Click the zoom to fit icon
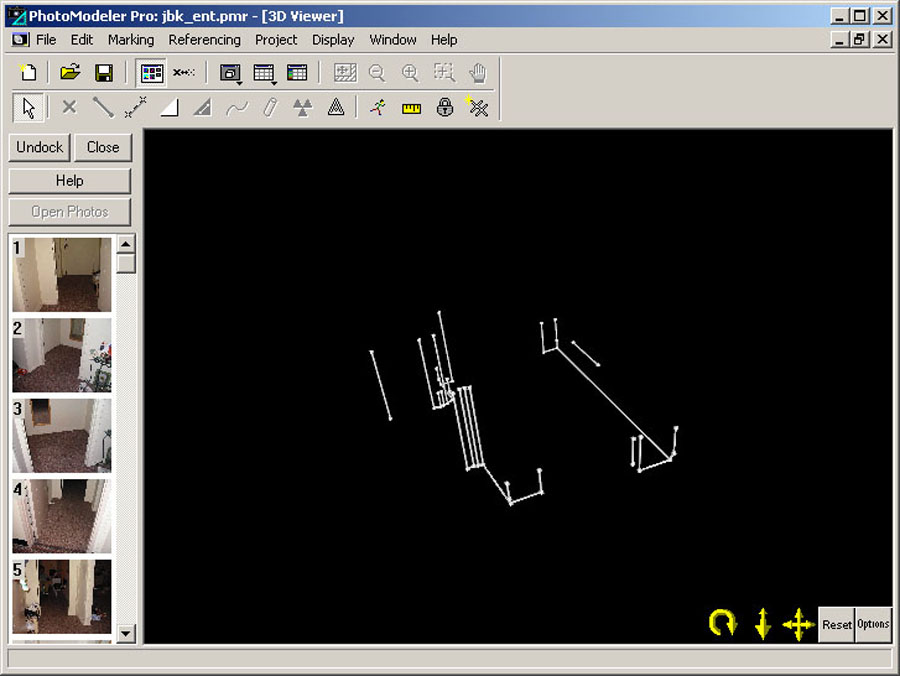This screenshot has height=676, width=900. click(345, 72)
